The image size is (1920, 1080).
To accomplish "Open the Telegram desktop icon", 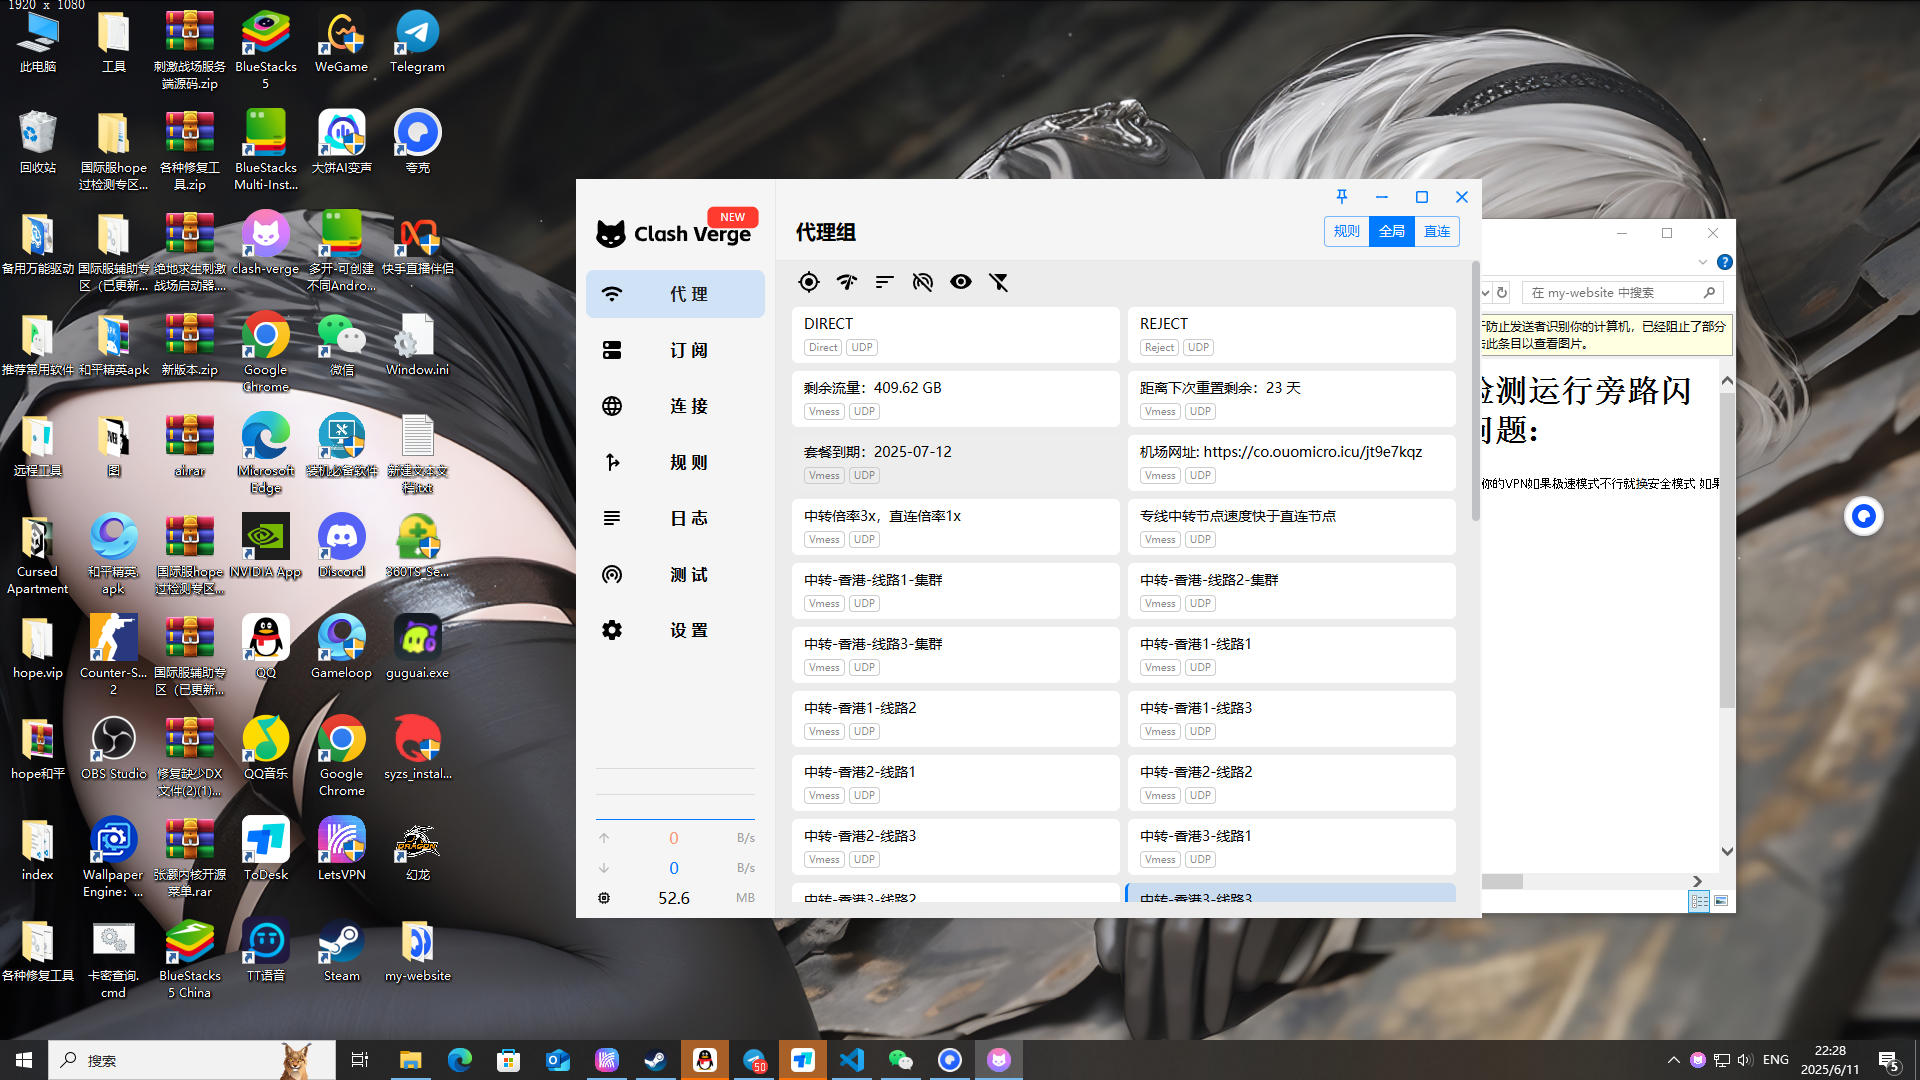I will [x=417, y=43].
